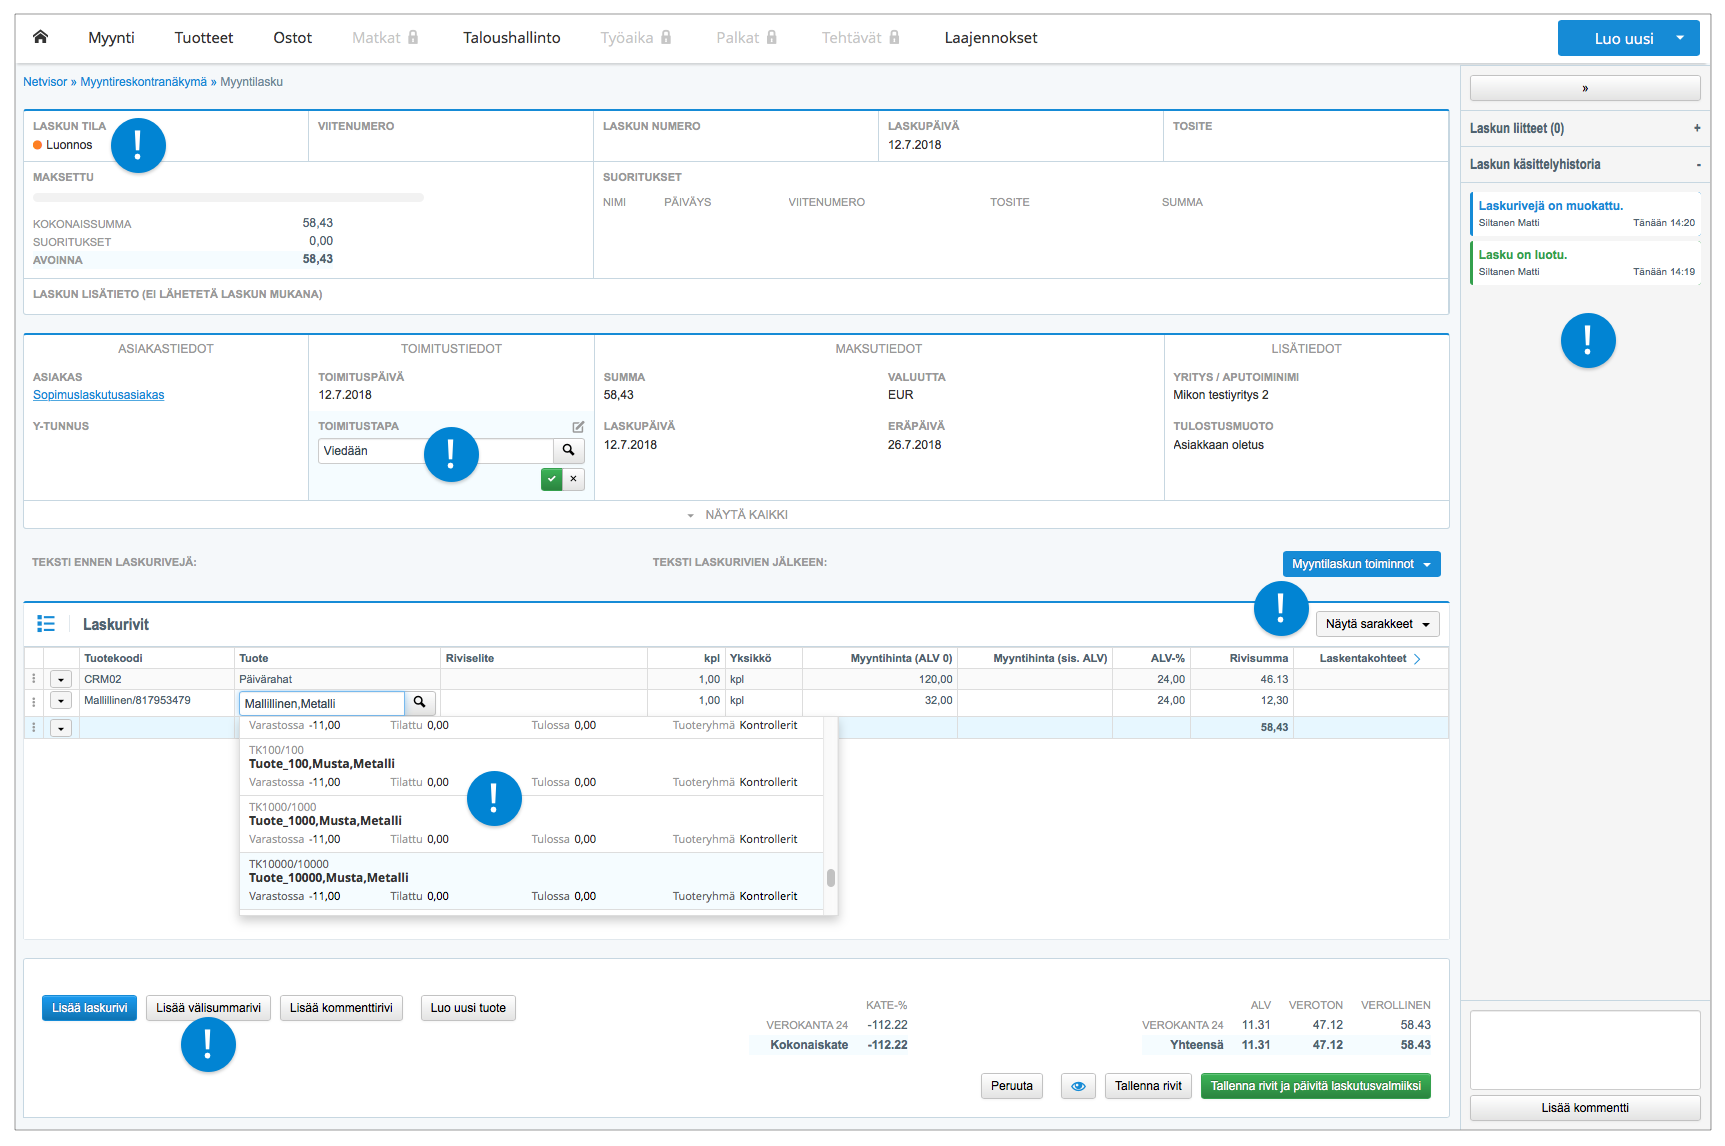Screen dimensions: 1725x1146
Task: Search delivery methods with magnifier button
Action: tap(568, 451)
